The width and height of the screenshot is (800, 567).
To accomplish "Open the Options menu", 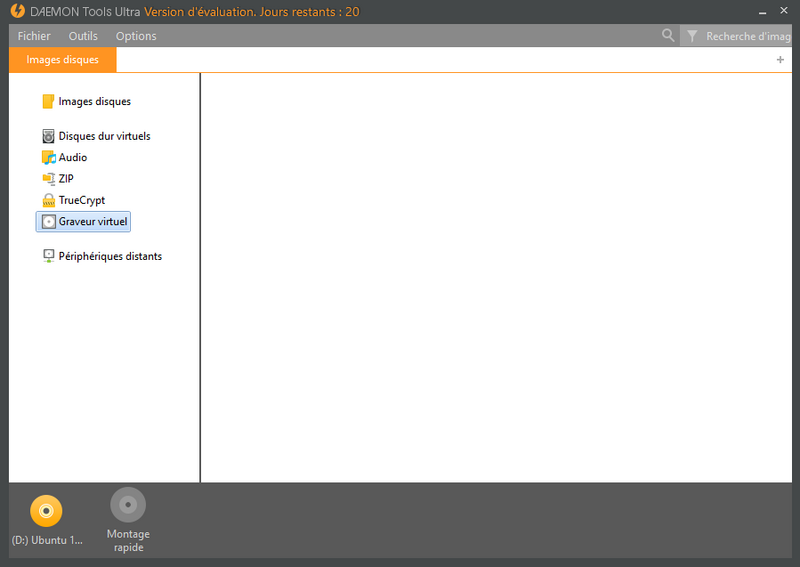I will [136, 36].
